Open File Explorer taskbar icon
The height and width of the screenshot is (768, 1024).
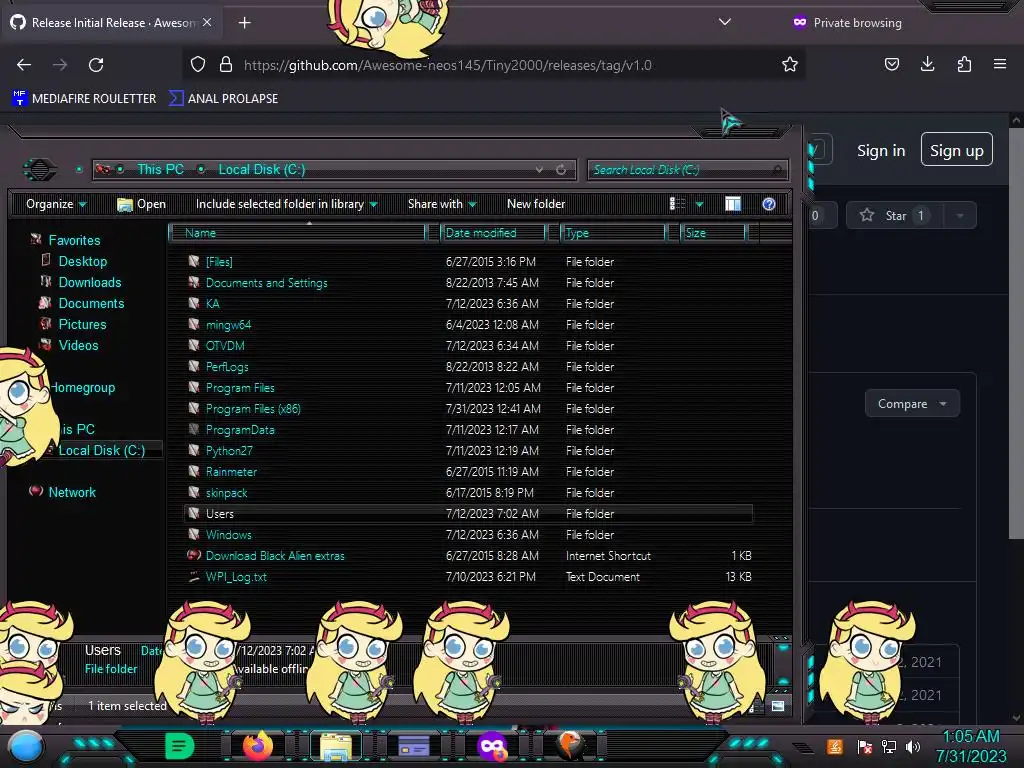point(336,746)
